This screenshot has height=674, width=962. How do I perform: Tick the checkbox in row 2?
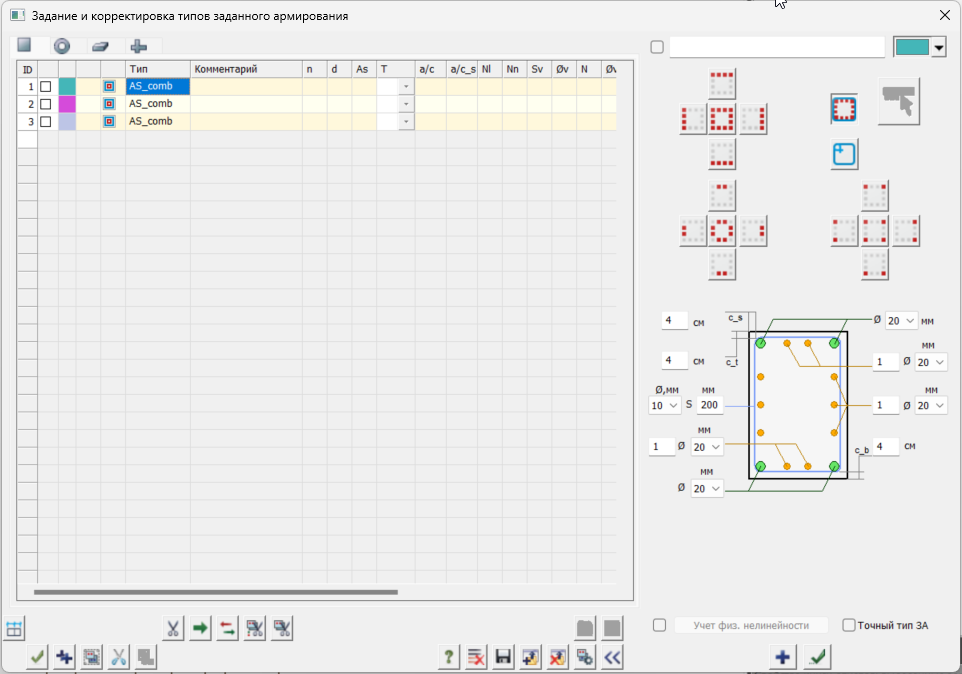pyautogui.click(x=45, y=104)
